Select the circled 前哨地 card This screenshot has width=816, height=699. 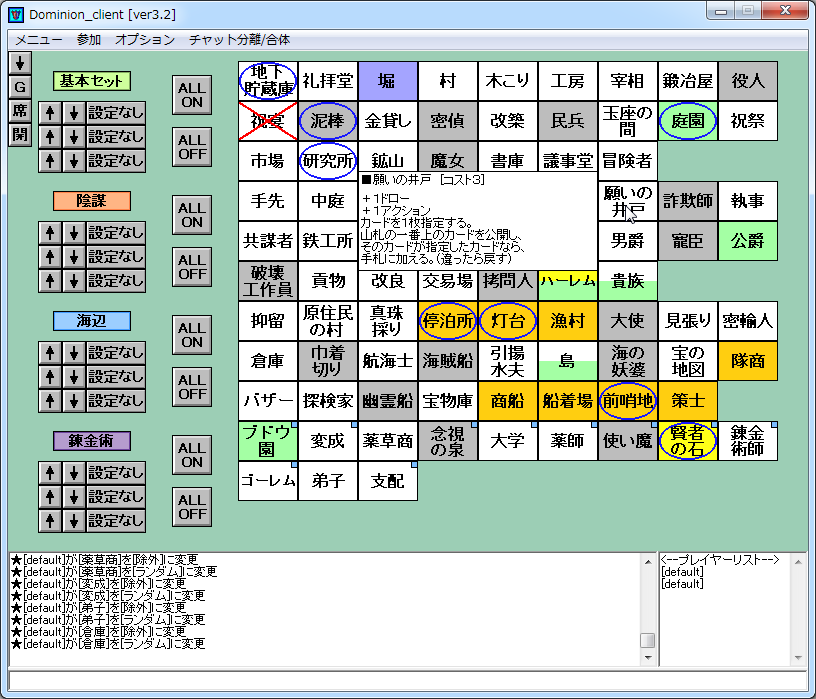click(x=628, y=401)
